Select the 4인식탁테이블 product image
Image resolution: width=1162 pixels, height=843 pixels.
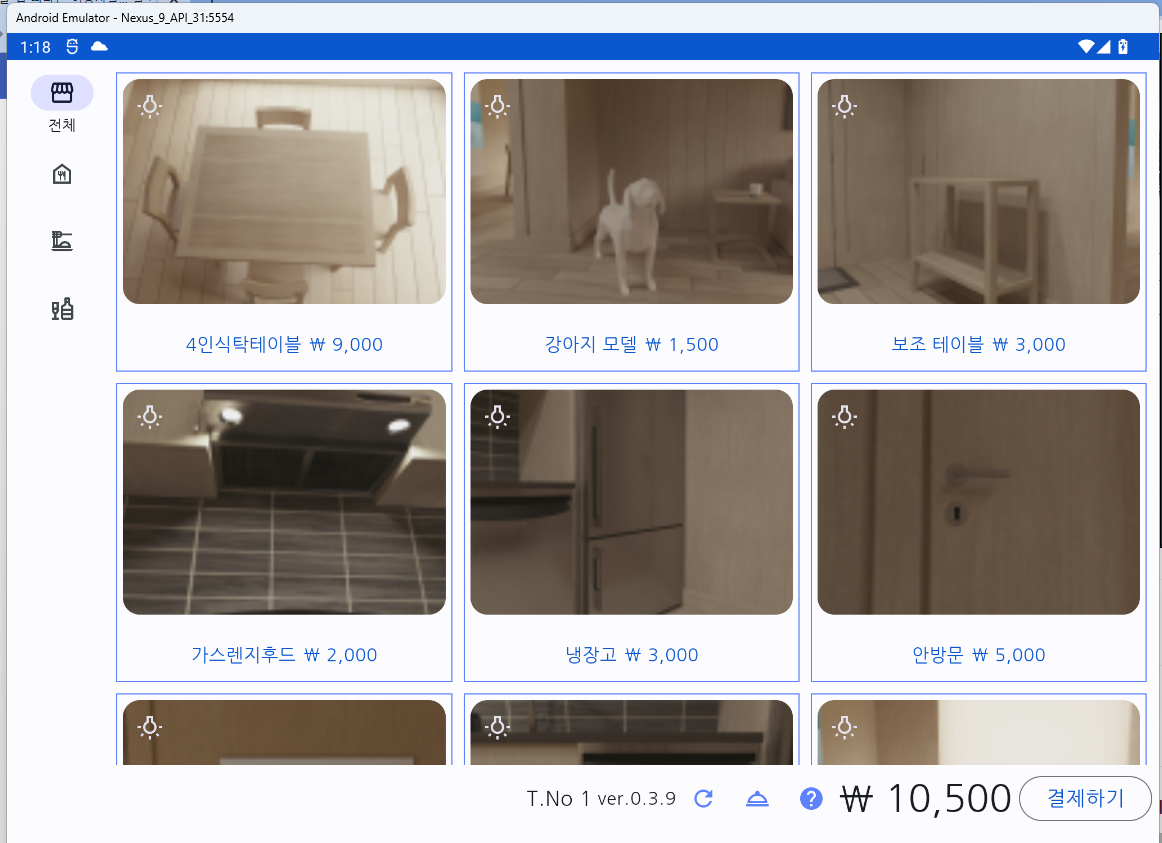click(x=284, y=191)
